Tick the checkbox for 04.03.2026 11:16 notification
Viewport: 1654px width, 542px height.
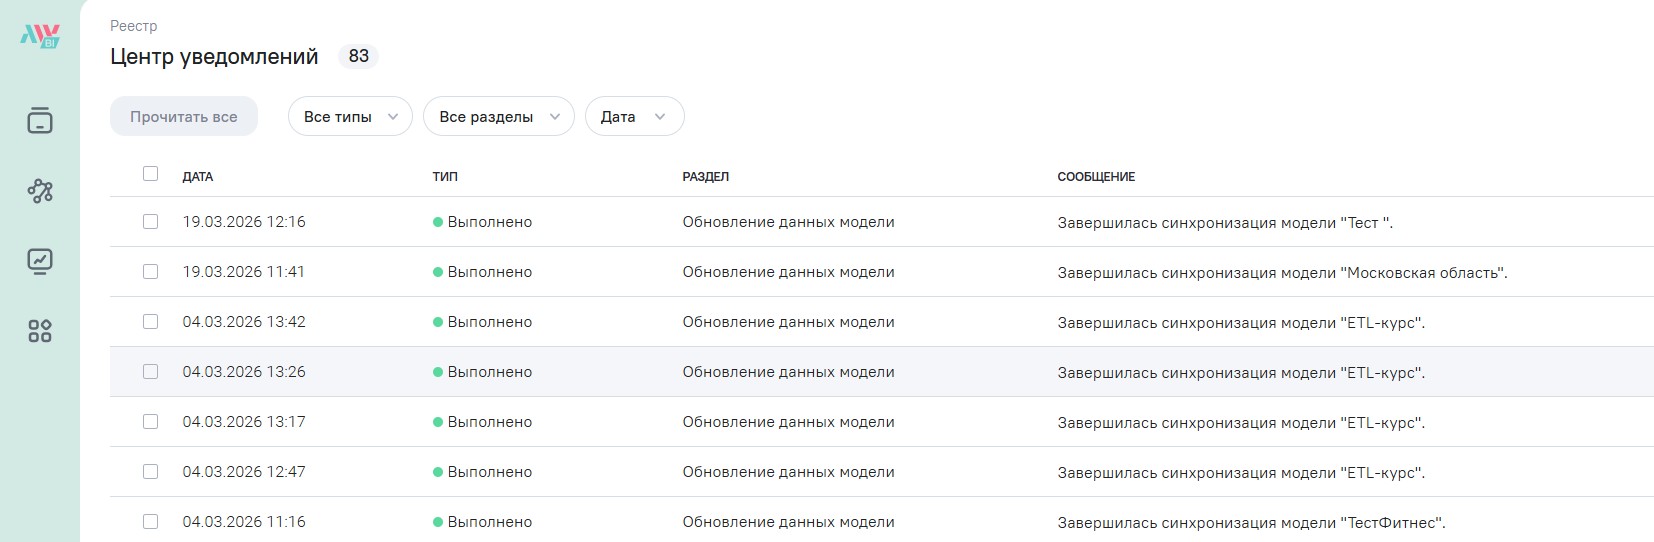pos(150,522)
